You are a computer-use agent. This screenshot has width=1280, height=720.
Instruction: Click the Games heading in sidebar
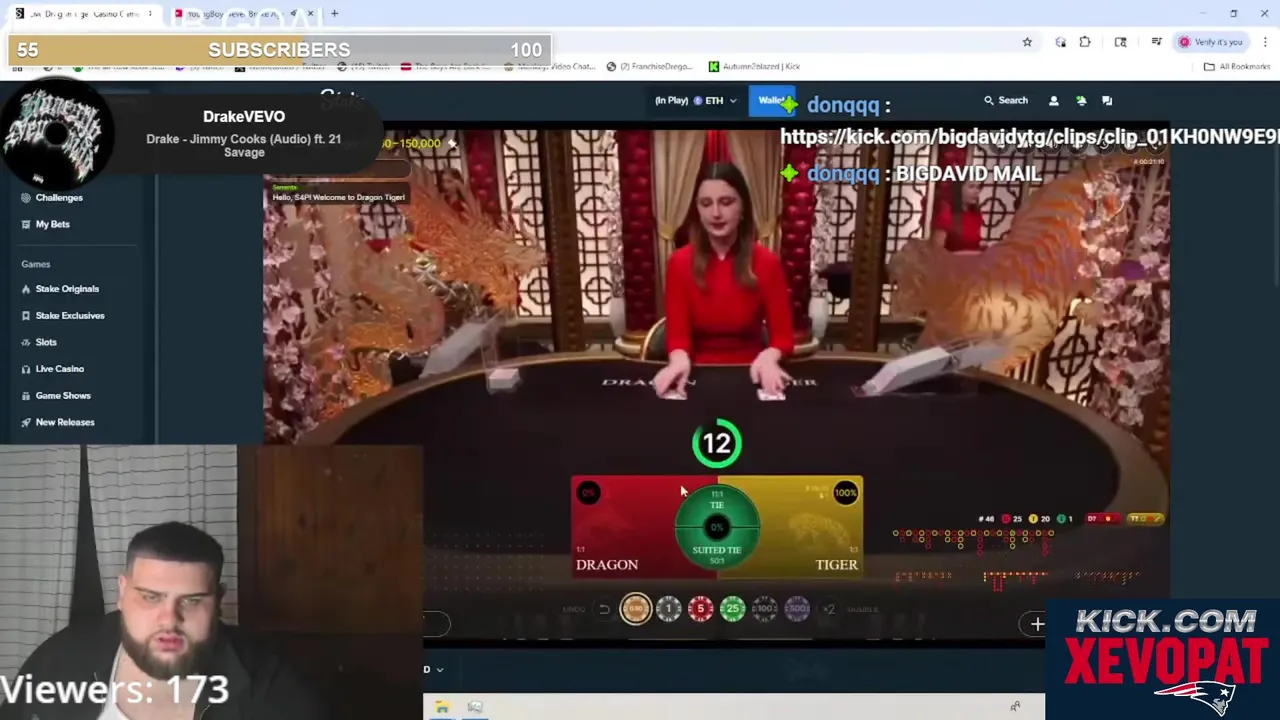point(35,264)
